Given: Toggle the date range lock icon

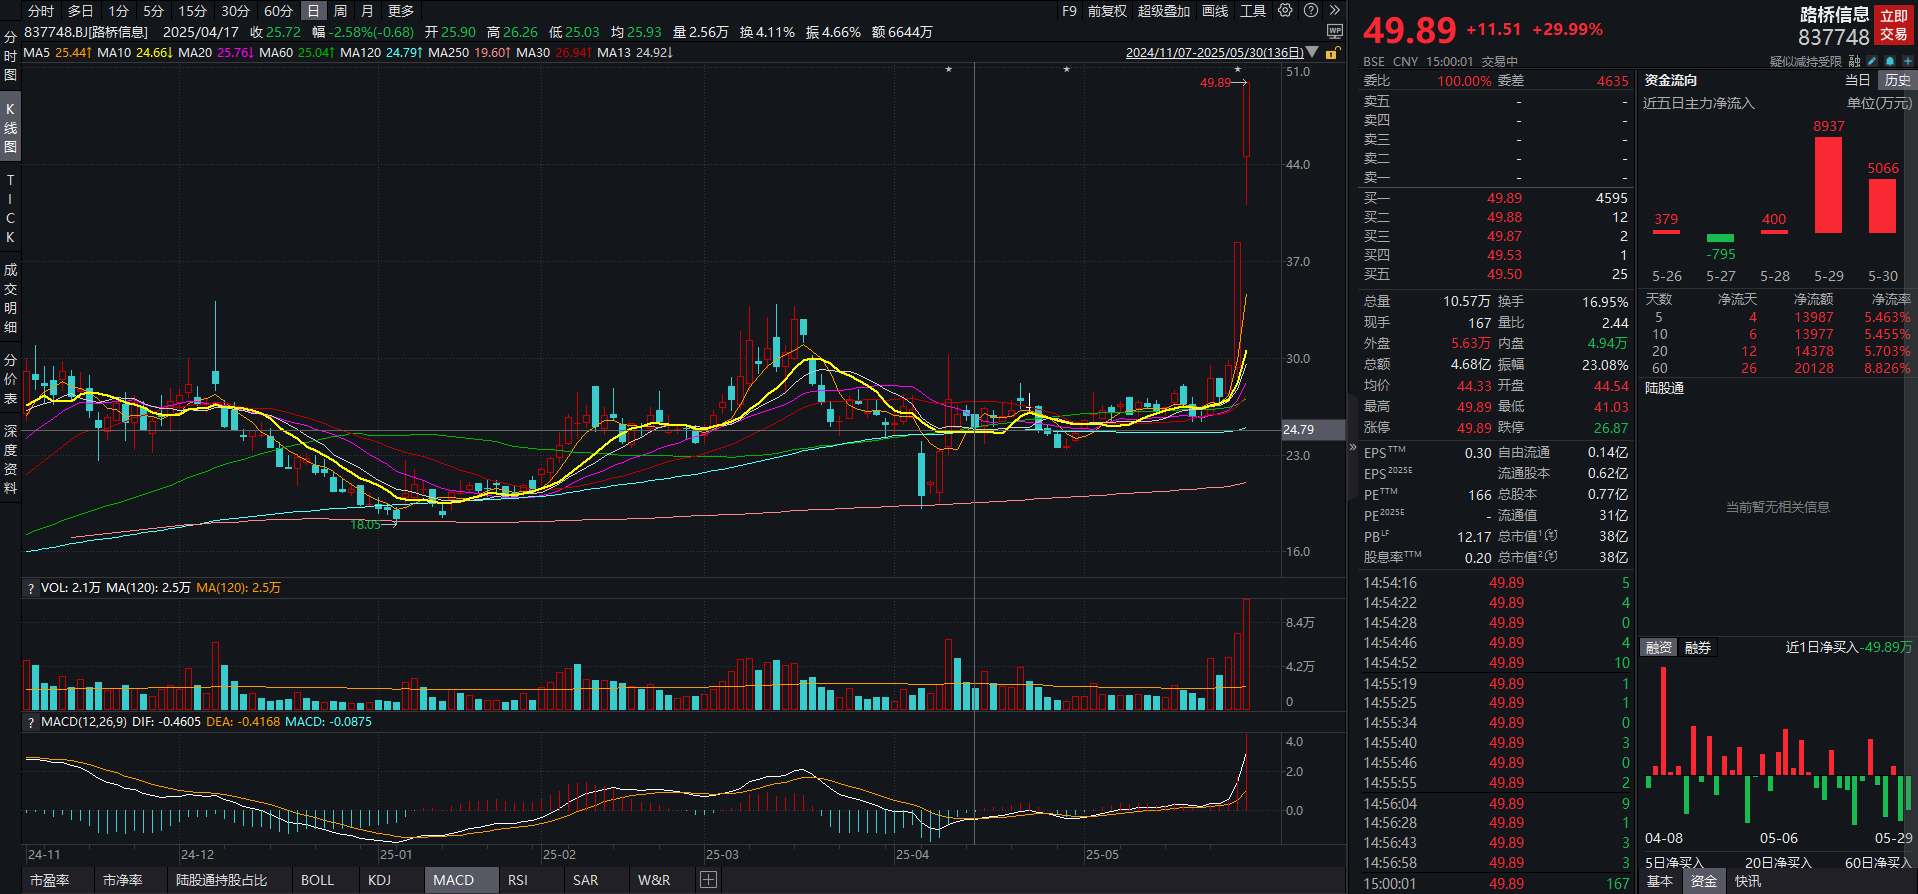Looking at the screenshot, I should click(1332, 53).
